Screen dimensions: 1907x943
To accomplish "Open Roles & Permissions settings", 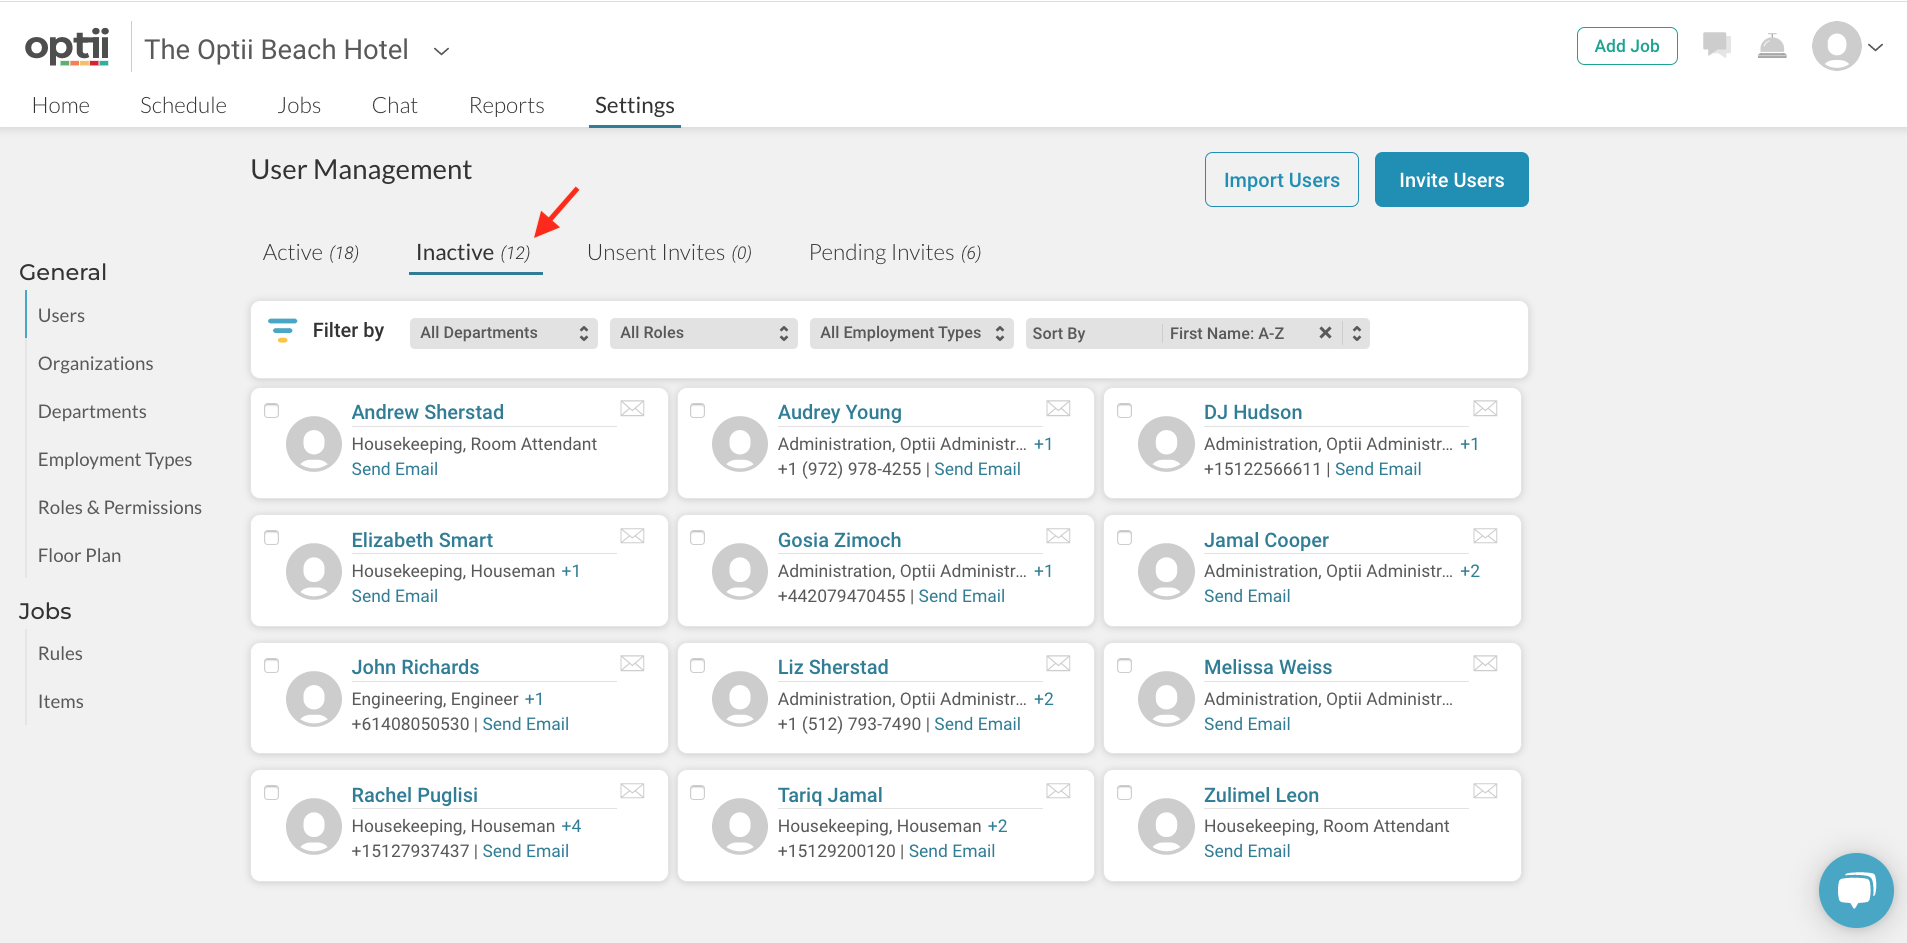I will click(x=120, y=507).
